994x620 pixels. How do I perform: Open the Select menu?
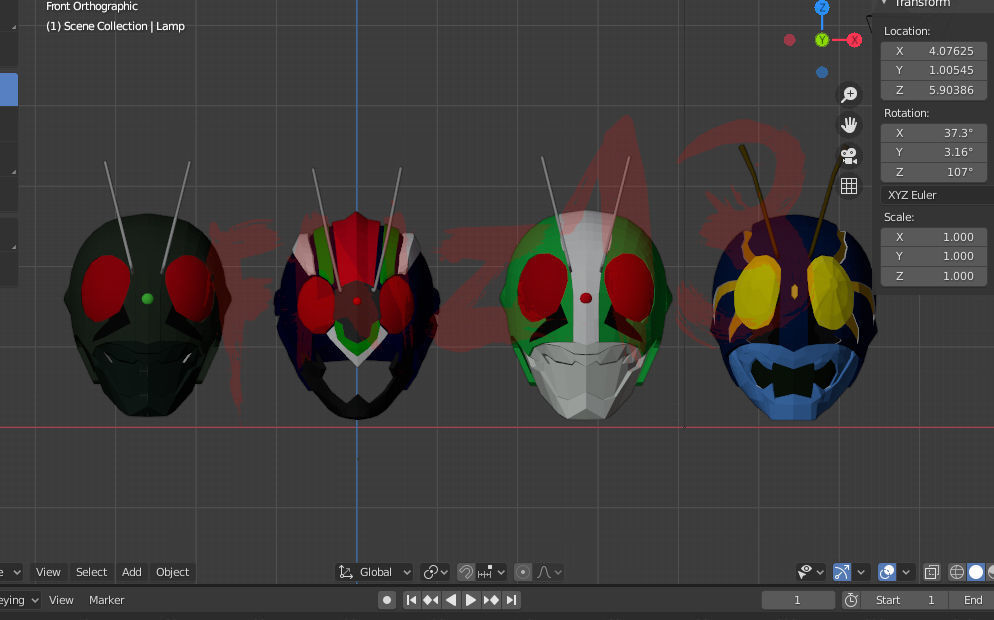click(x=91, y=572)
